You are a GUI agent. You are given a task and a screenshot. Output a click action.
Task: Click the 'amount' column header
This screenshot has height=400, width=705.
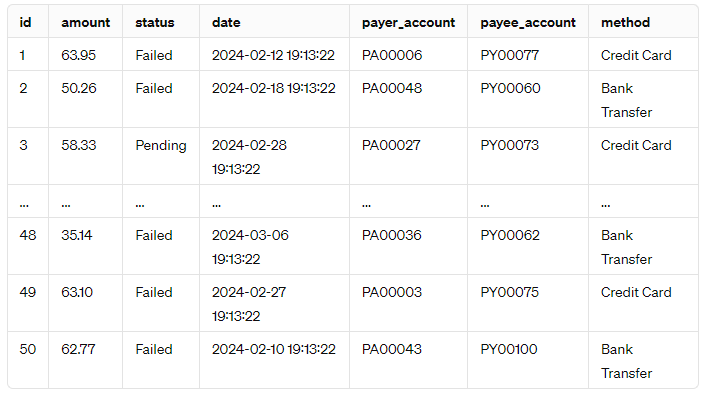pos(85,22)
